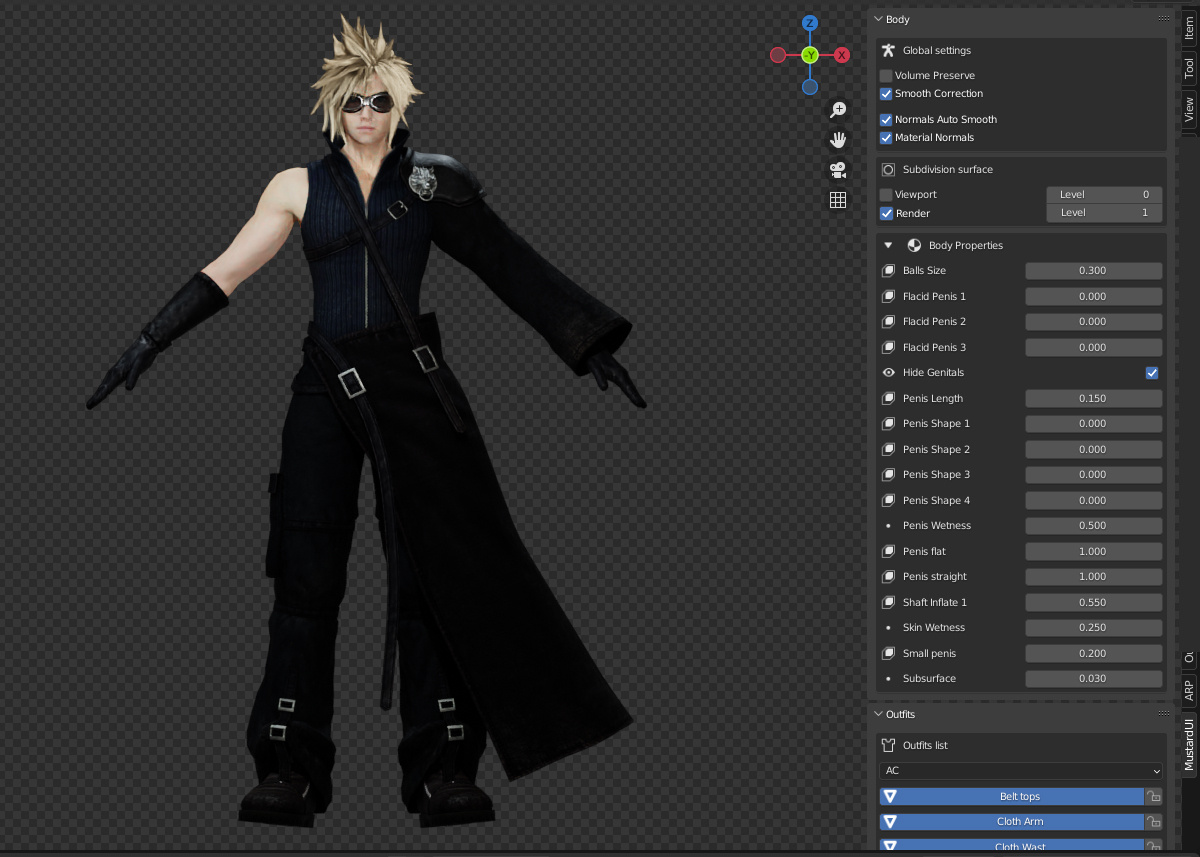Click the zoom magnifier viewport icon
The image size is (1200, 857).
pos(838,110)
